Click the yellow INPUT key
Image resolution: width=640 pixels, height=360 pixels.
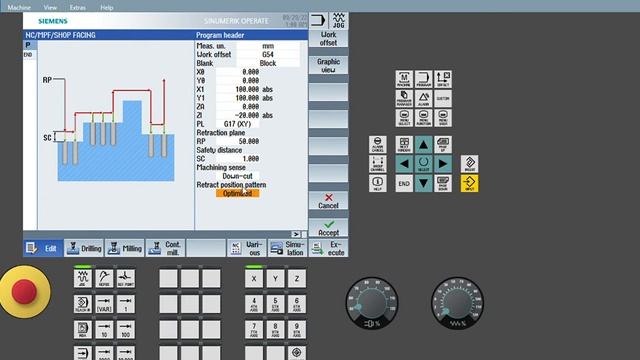tap(469, 183)
